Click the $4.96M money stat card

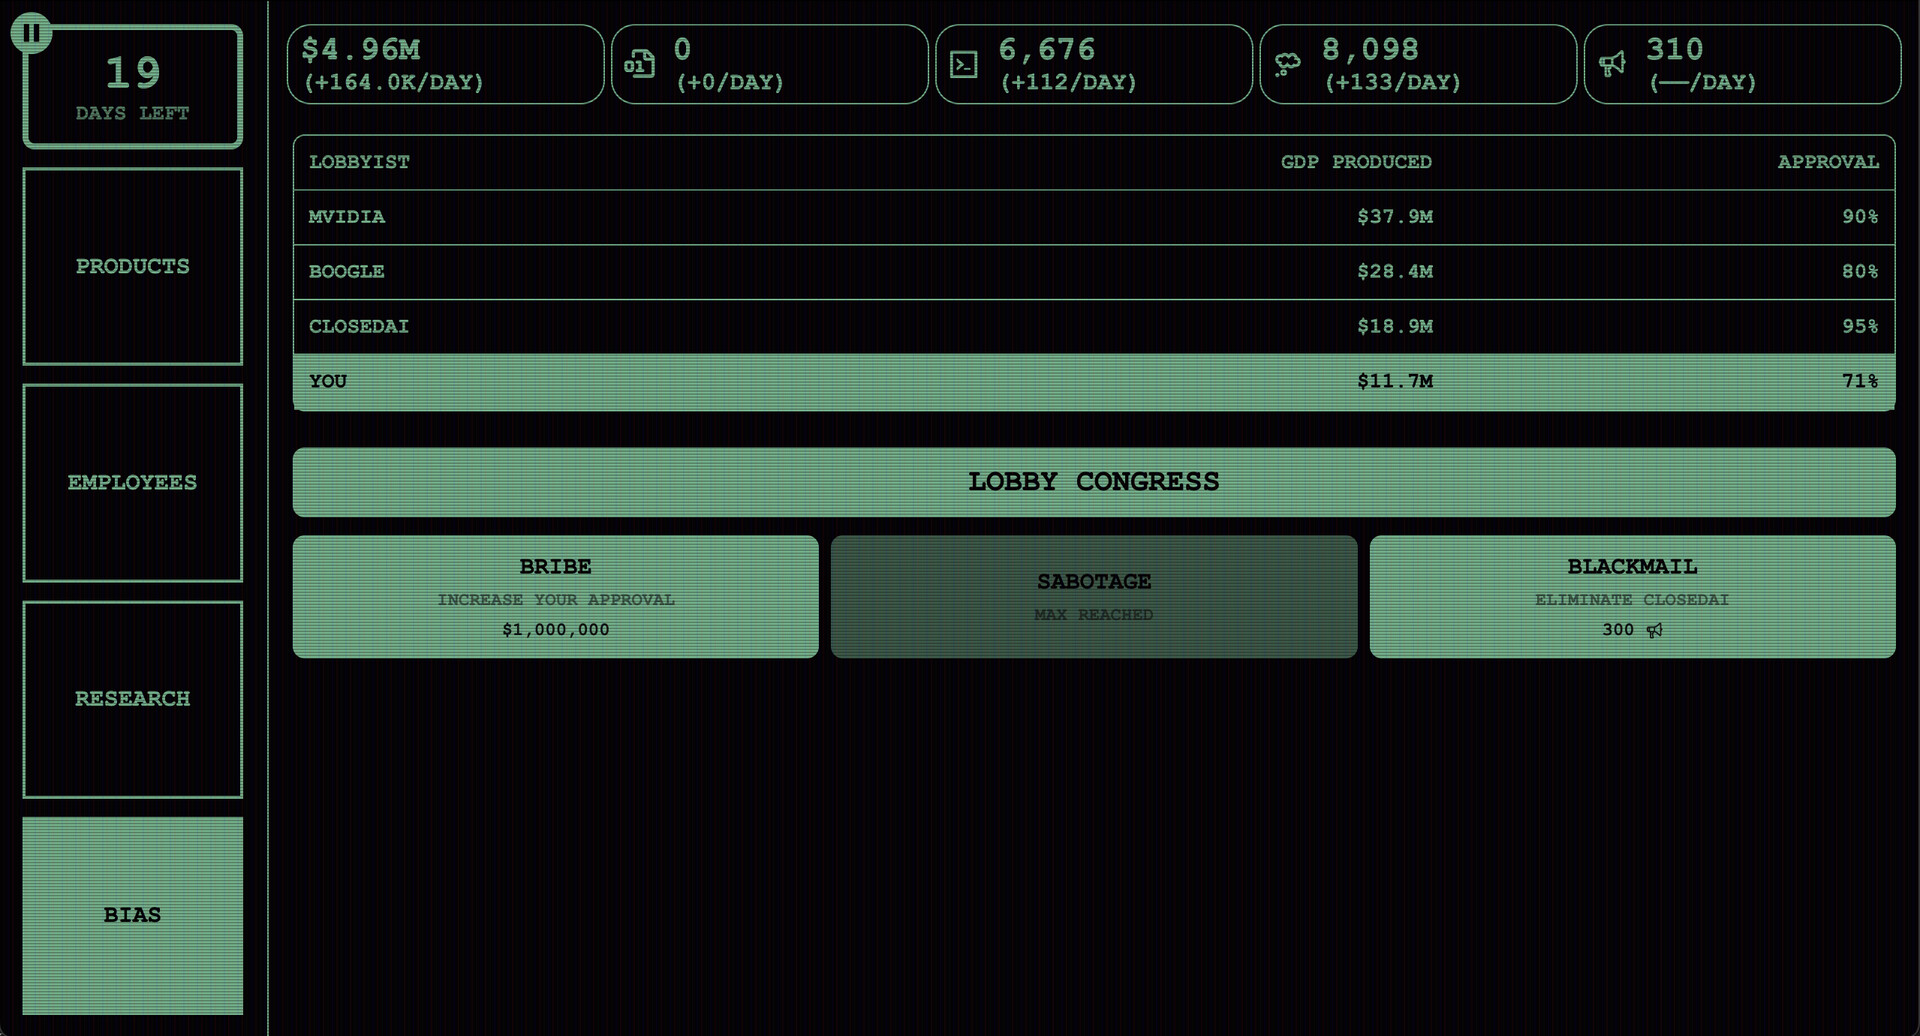coord(445,65)
